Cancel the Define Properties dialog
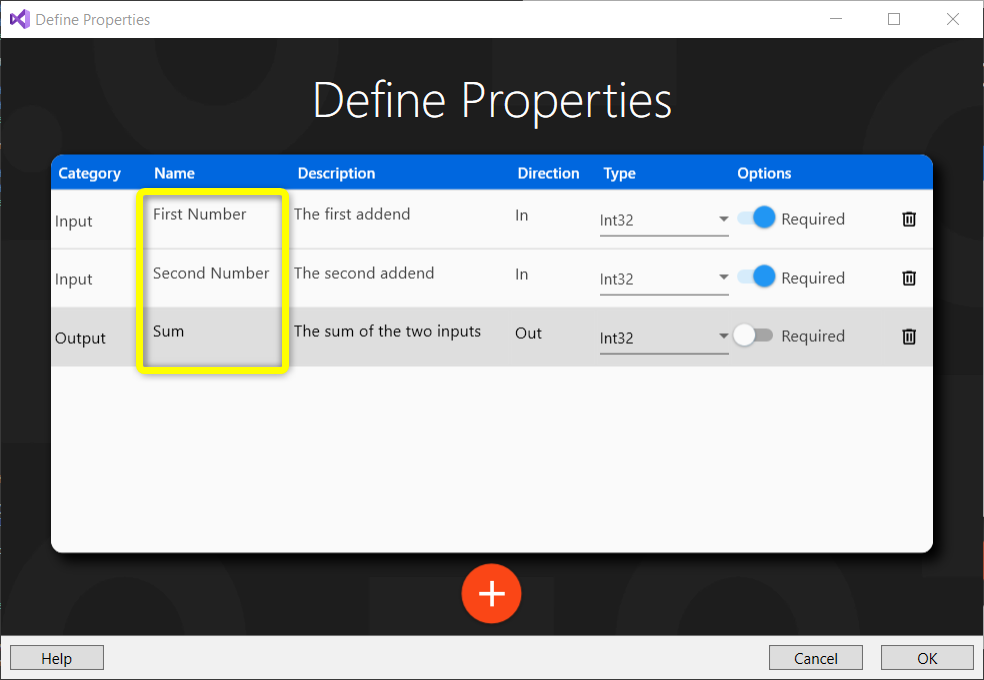The image size is (984, 680). pyautogui.click(x=815, y=657)
